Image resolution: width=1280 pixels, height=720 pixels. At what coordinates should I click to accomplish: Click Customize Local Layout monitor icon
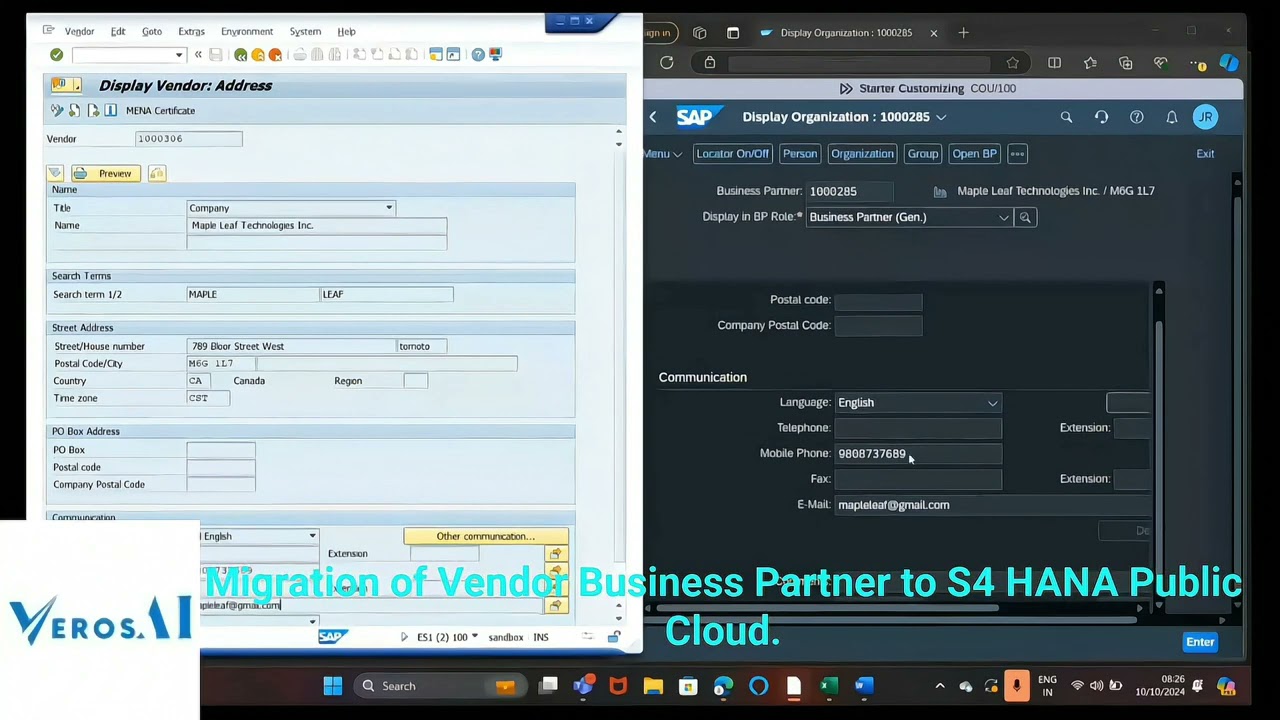tap(495, 54)
